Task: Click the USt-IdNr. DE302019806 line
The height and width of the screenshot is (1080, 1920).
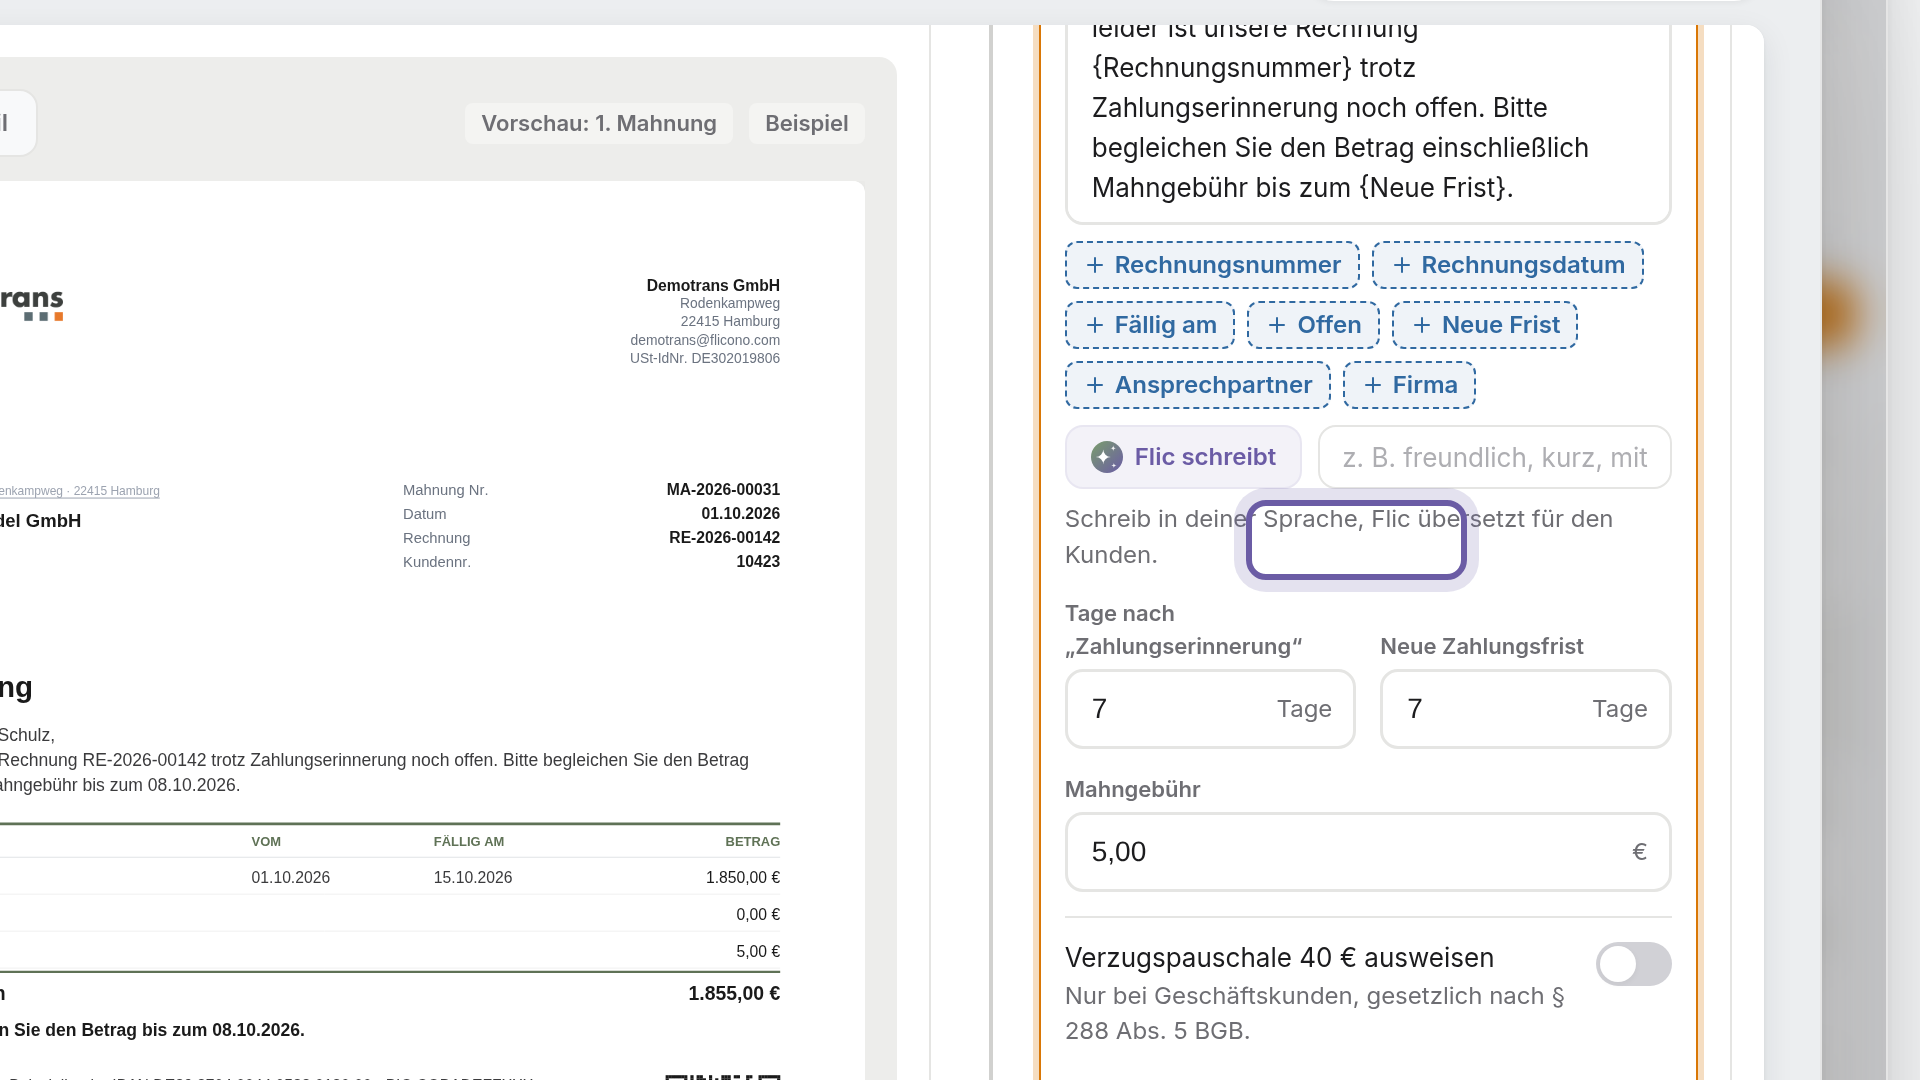Action: click(x=705, y=358)
